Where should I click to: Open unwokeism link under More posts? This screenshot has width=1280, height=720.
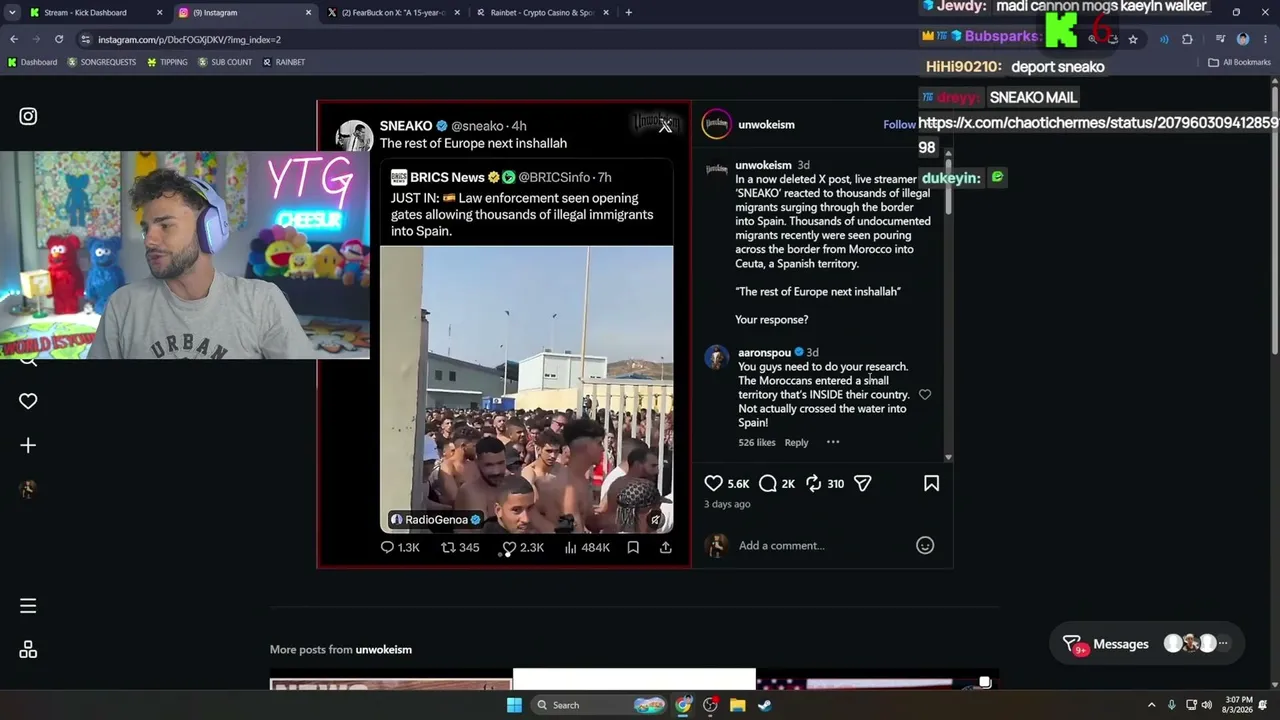(384, 650)
